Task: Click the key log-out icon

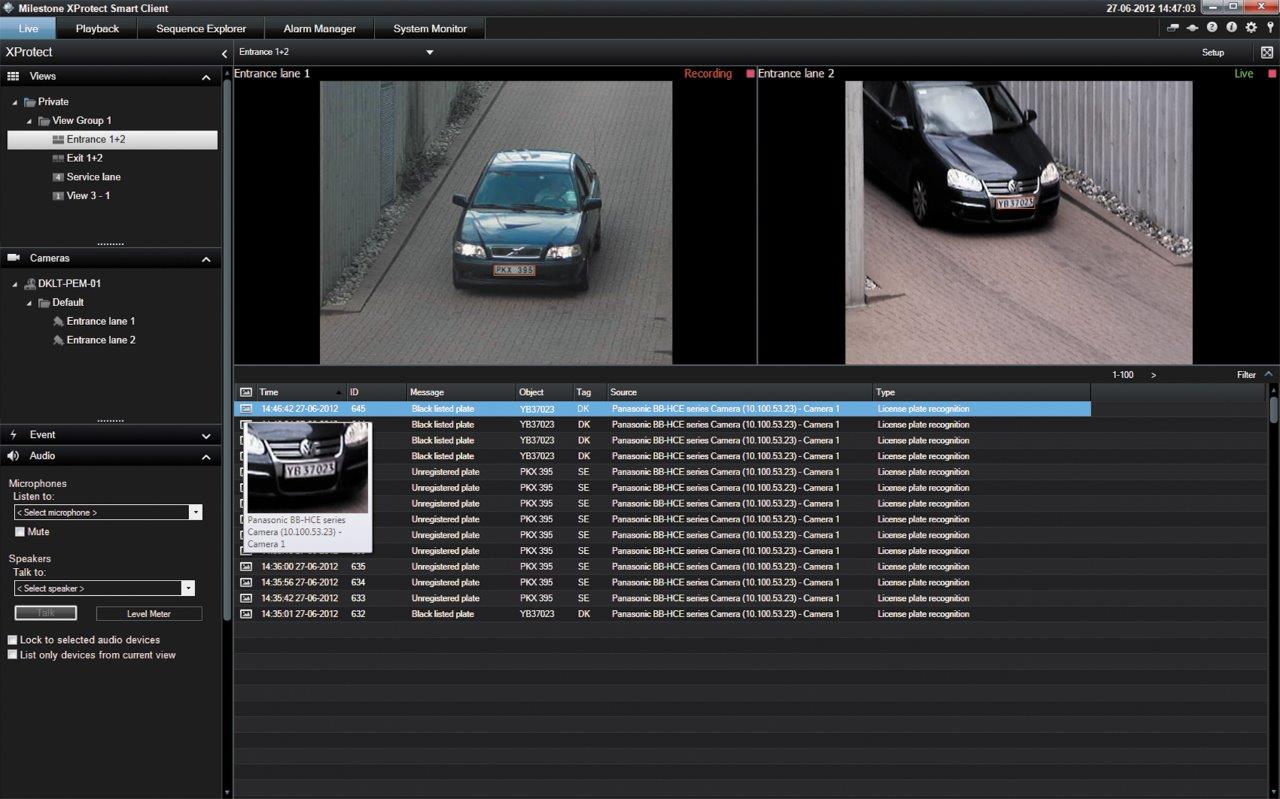Action: 1270,28
